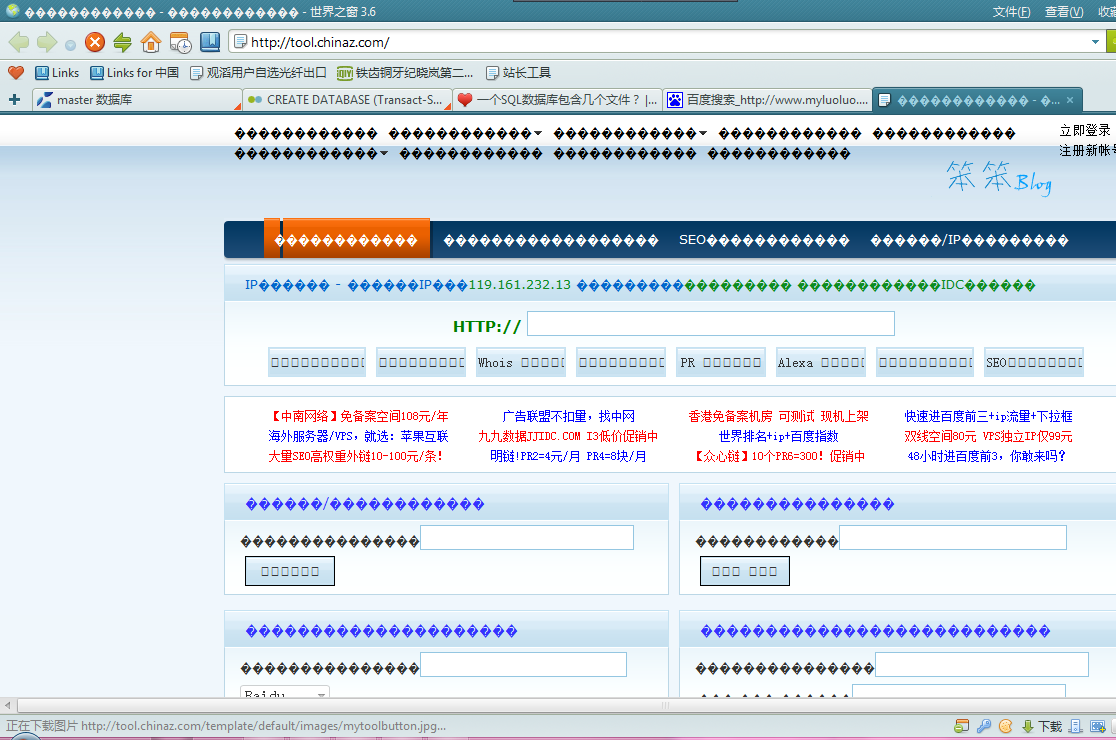Viewport: 1116px width, 740px height.
Task: Open the 下载 download manager in status bar
Action: pos(1042,726)
